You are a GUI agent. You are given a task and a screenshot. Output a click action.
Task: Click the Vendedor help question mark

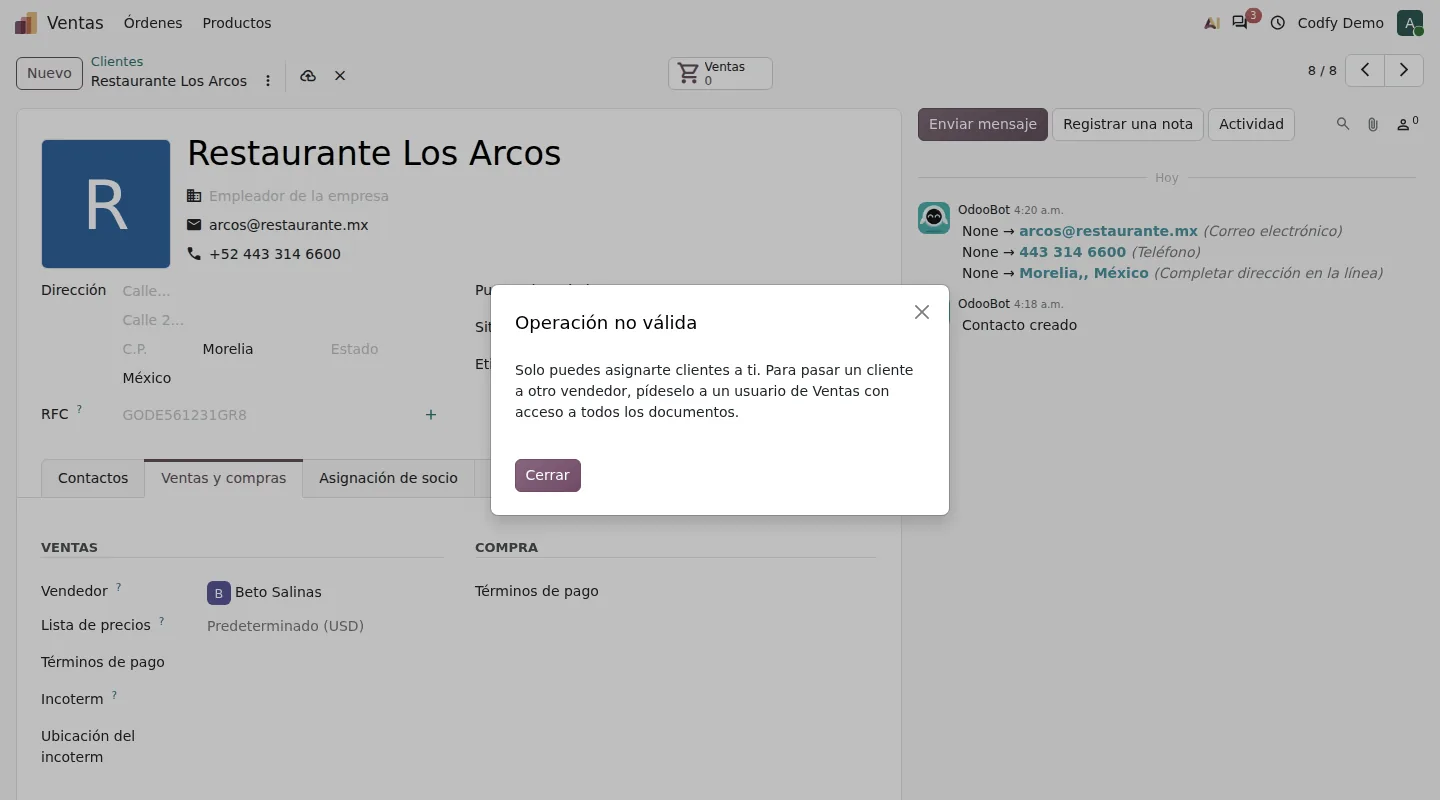click(118, 587)
